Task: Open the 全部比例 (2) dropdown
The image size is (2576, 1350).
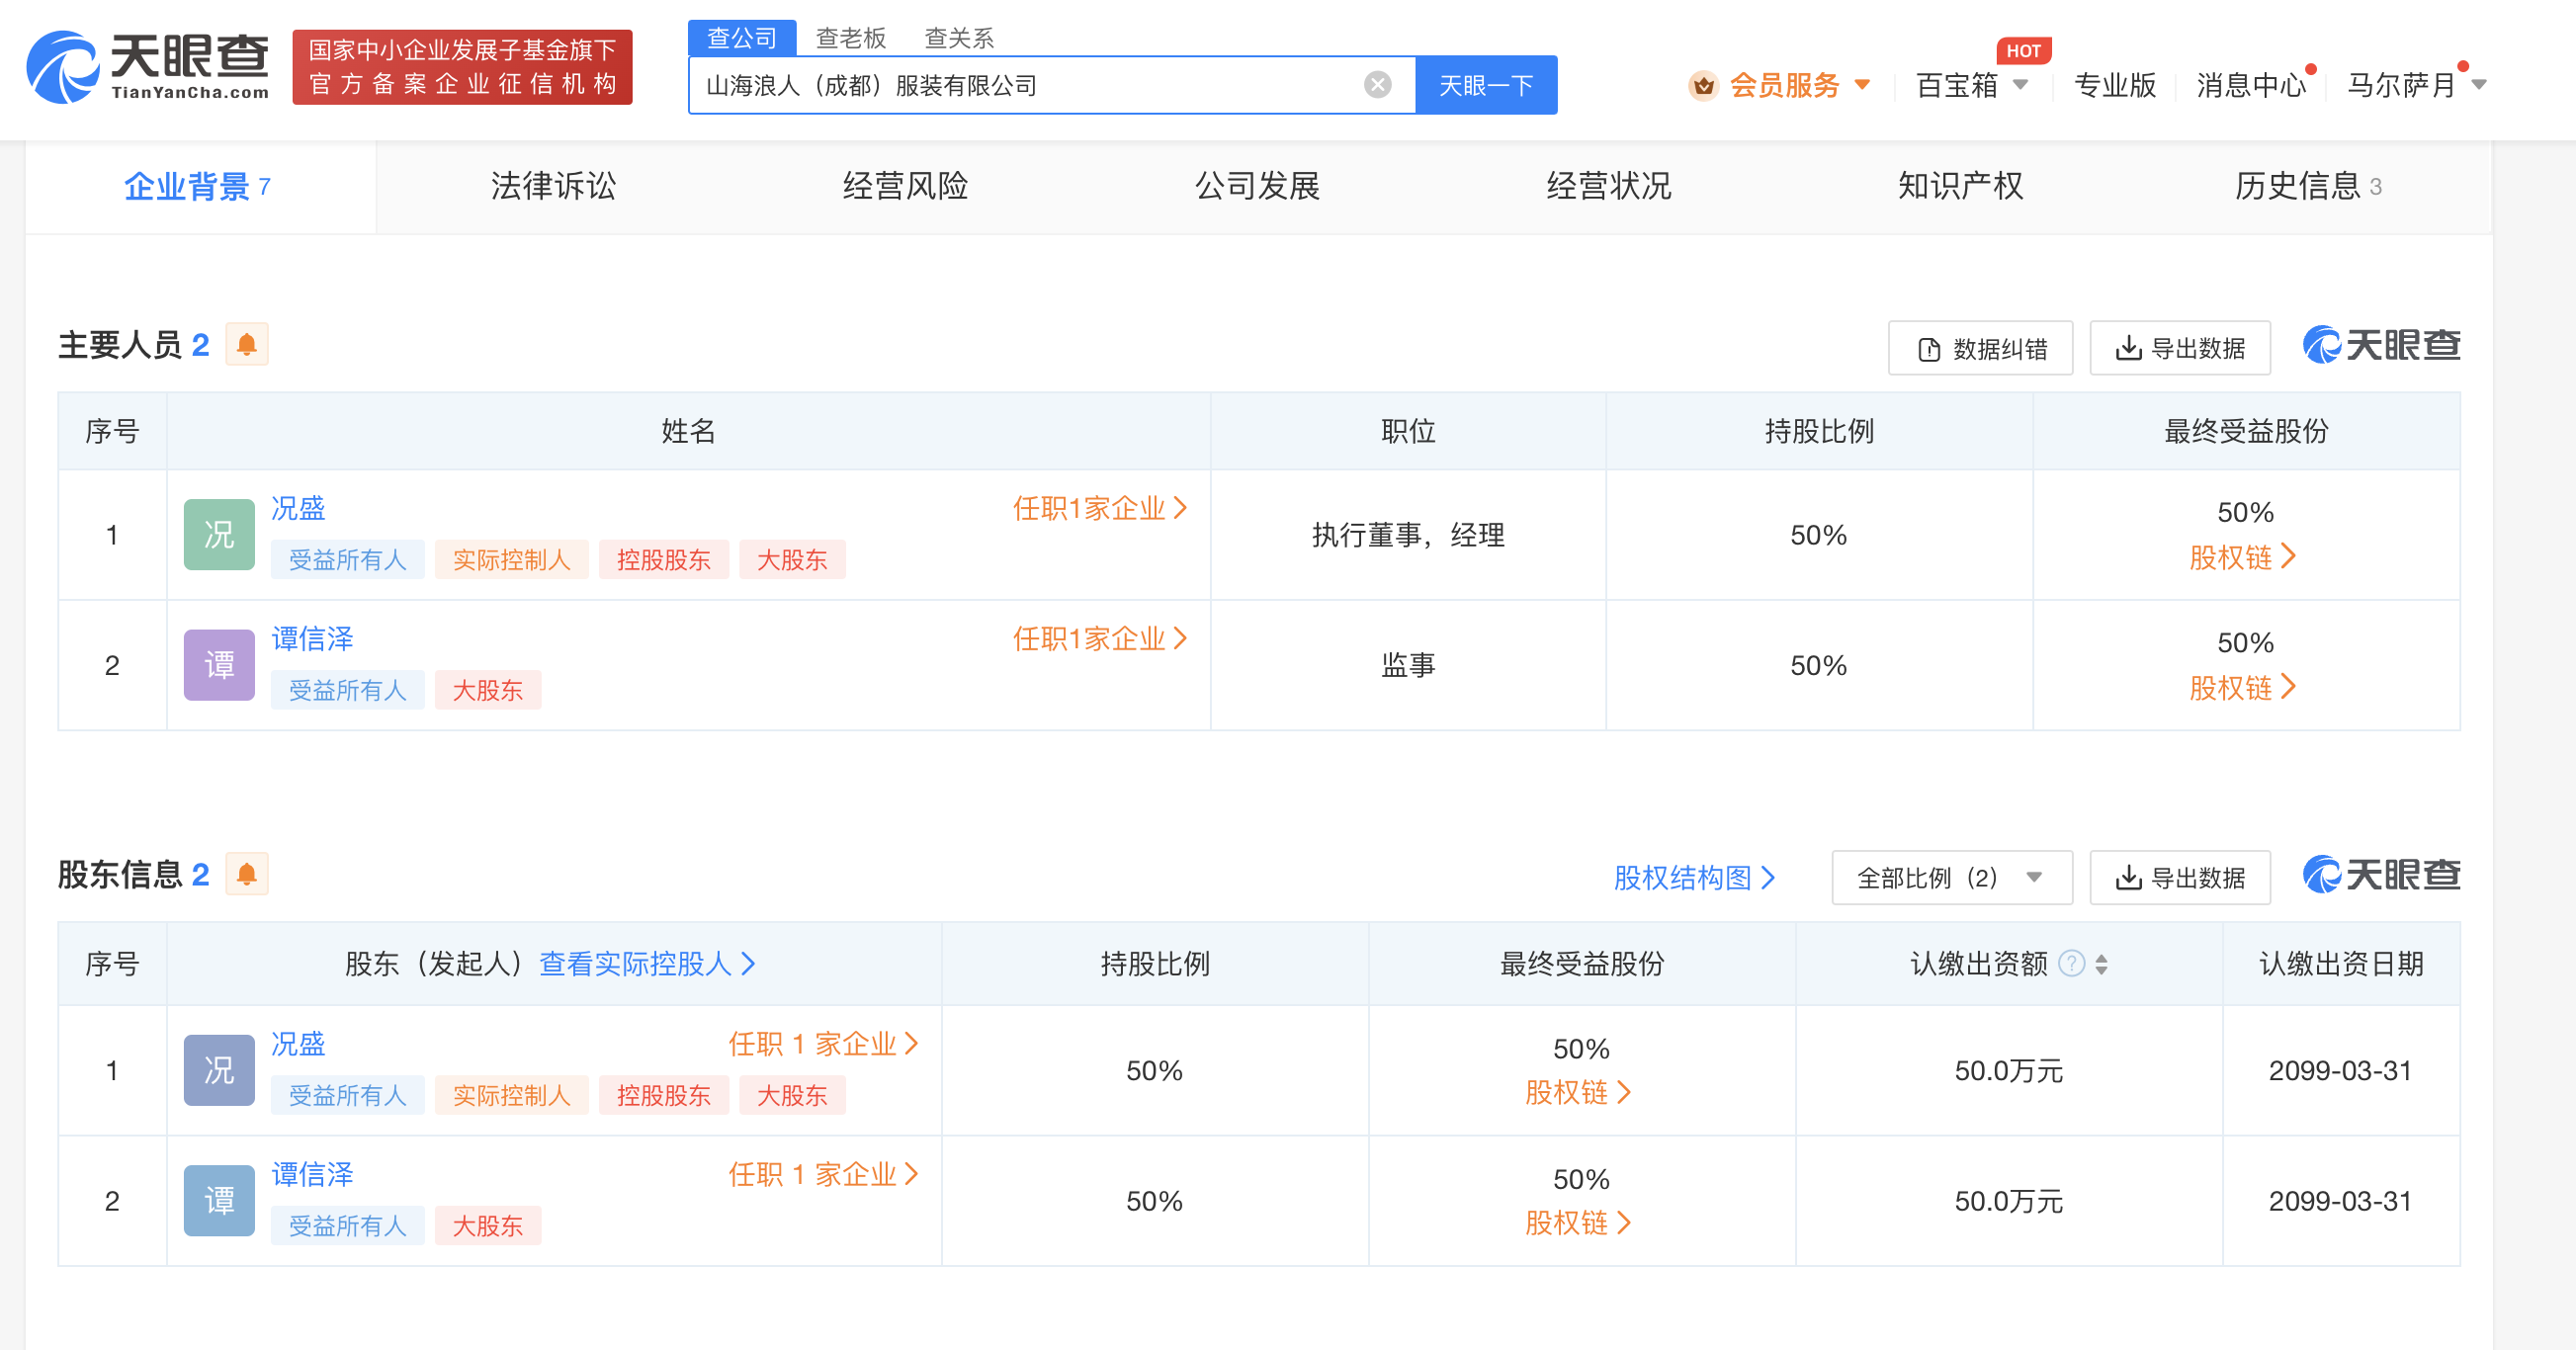Action: 1951,878
